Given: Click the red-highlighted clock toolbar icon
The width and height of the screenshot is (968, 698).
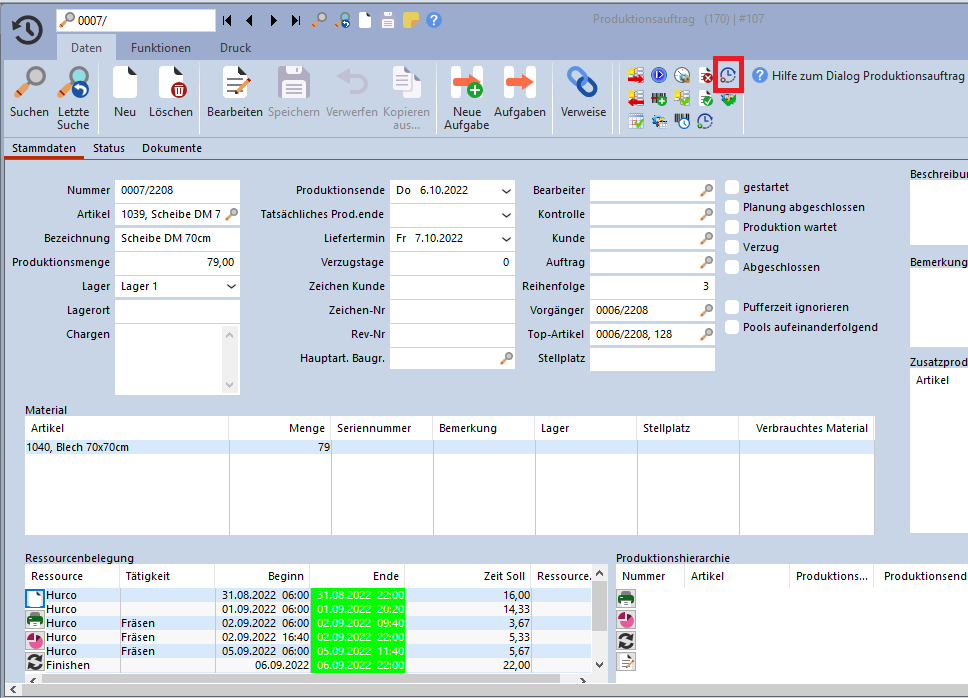Looking at the screenshot, I should 729,75.
